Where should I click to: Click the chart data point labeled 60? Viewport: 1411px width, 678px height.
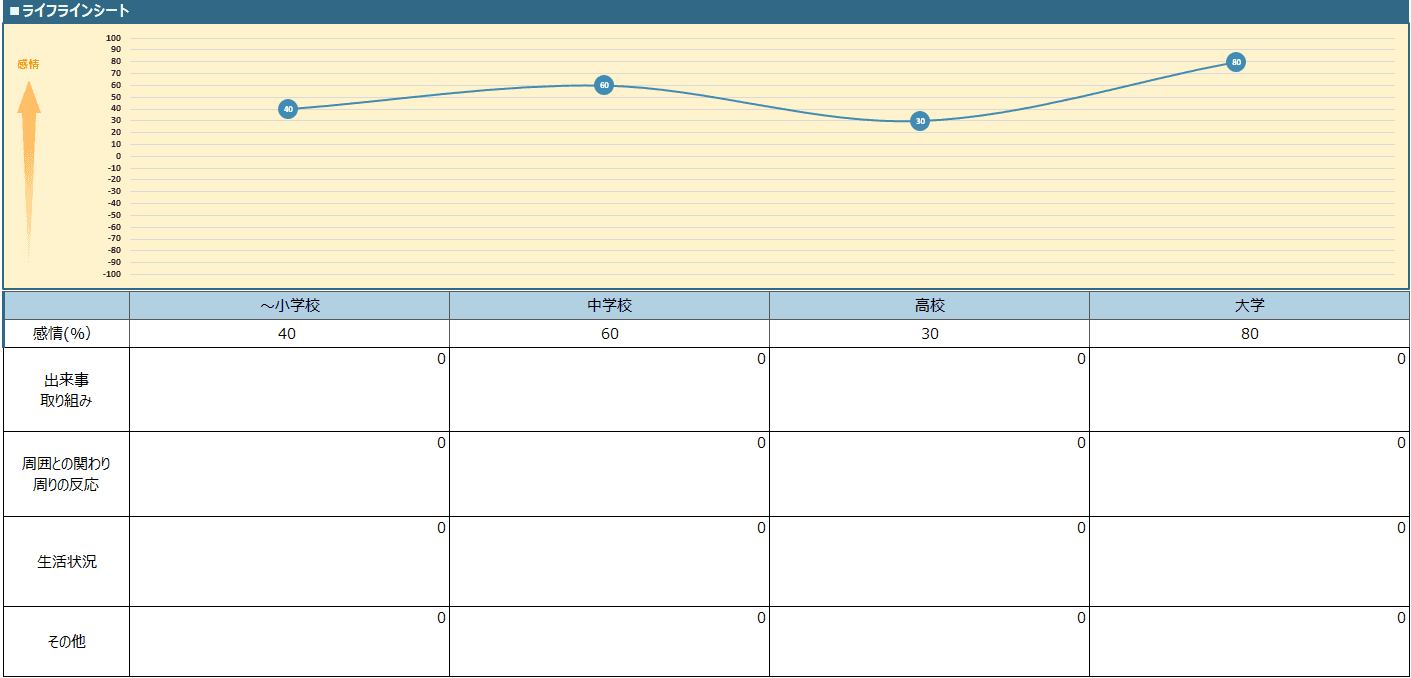[x=604, y=85]
